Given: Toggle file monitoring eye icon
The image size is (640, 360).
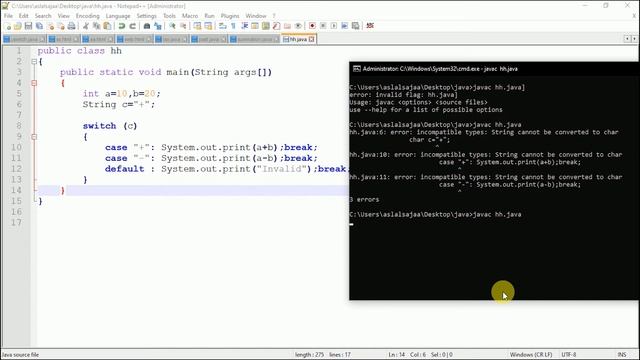Looking at the screenshot, I should click(x=298, y=26).
